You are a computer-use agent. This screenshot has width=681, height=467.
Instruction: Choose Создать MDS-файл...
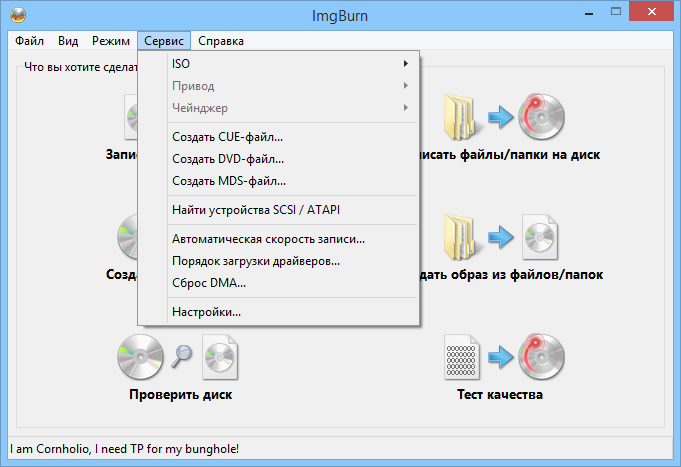coord(278,181)
